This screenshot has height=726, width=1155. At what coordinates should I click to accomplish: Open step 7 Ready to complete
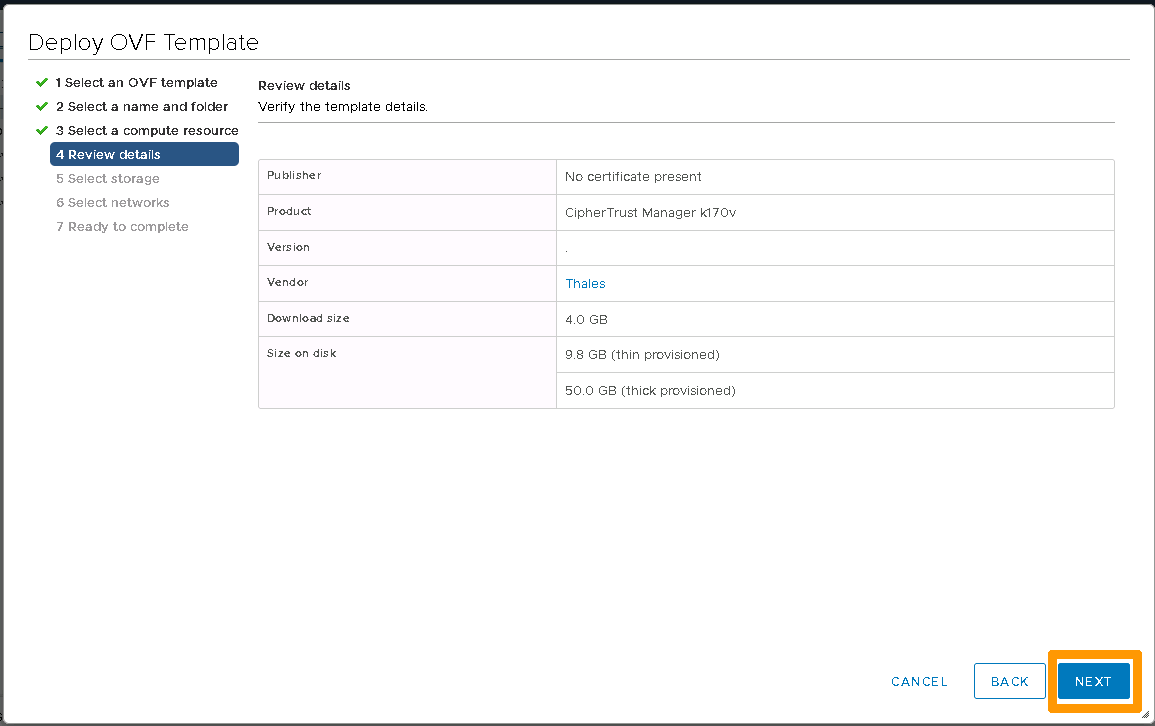pyautogui.click(x=122, y=226)
